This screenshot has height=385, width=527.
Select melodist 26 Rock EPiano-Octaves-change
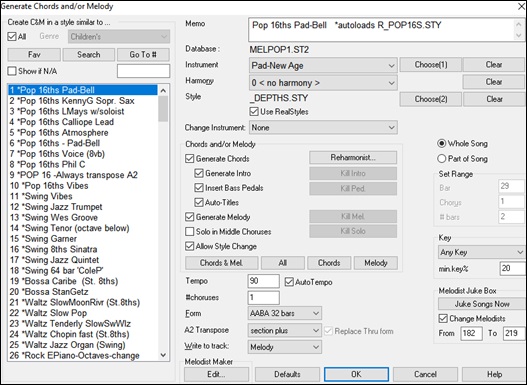[83, 355]
